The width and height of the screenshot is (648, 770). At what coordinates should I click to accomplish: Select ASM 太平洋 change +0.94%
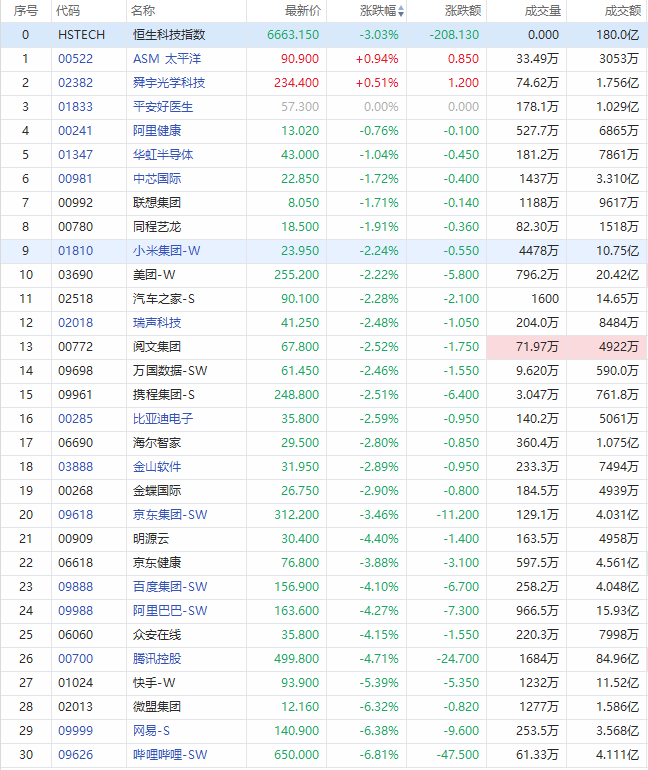(x=377, y=59)
